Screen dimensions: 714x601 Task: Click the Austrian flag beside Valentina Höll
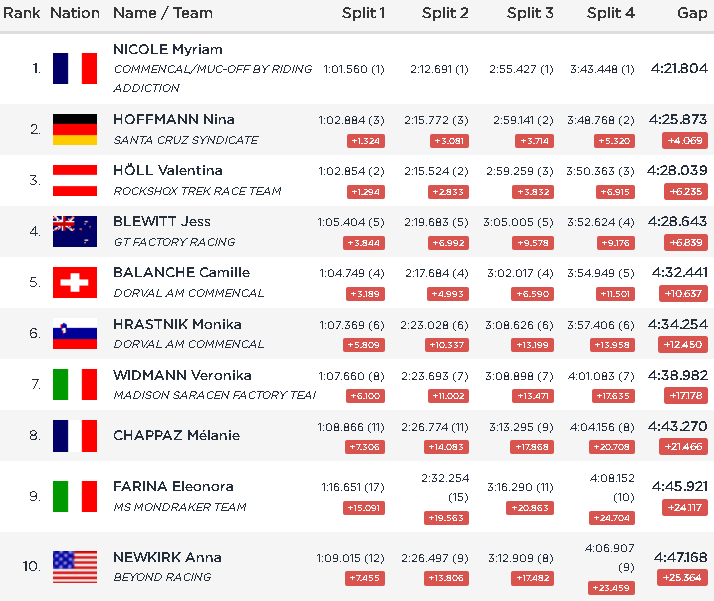pyautogui.click(x=75, y=180)
